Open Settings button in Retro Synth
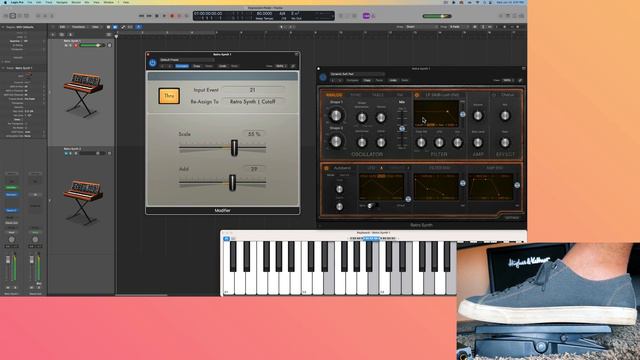The height and width of the screenshot is (360, 640). pyautogui.click(x=512, y=218)
